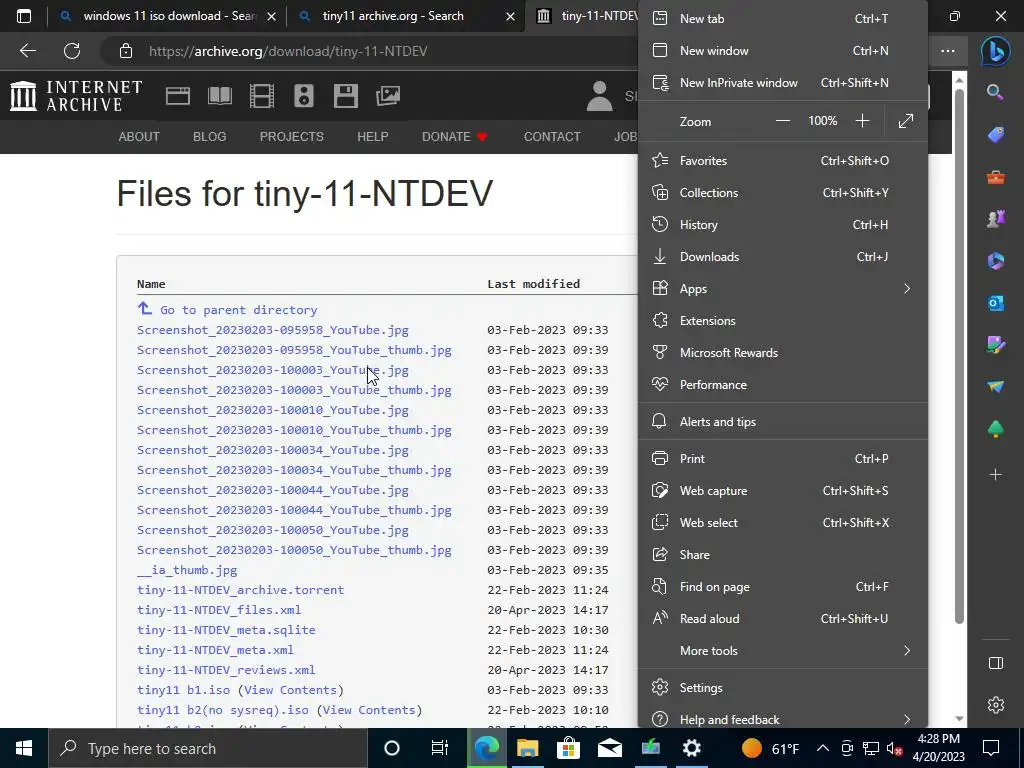This screenshot has width=1024, height=768.
Task: Open the sidebar Microsoft 365 icon
Action: (995, 261)
